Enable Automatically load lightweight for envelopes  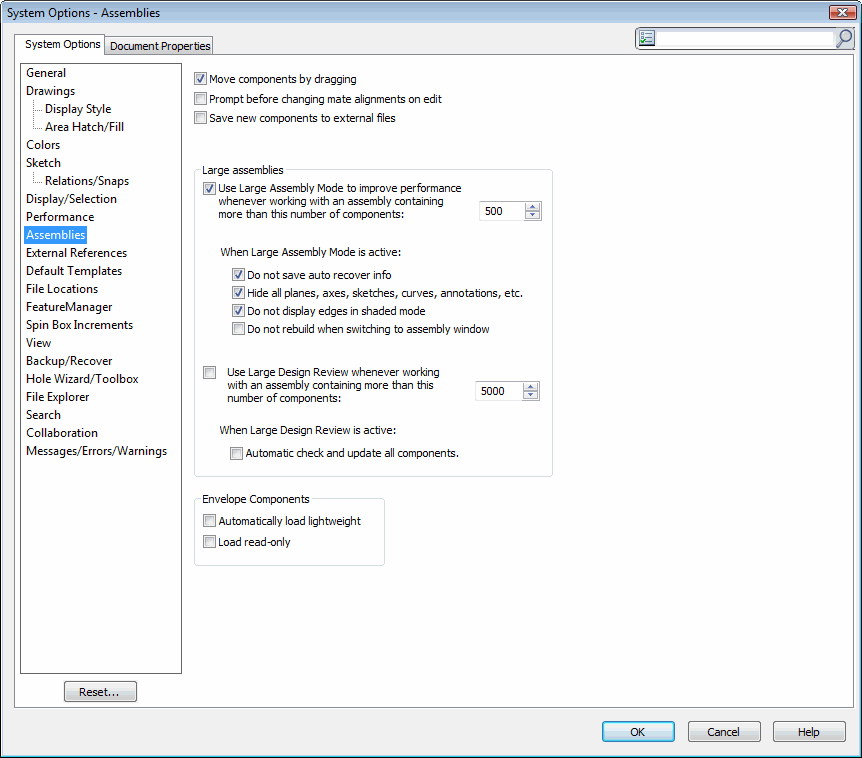(209, 521)
